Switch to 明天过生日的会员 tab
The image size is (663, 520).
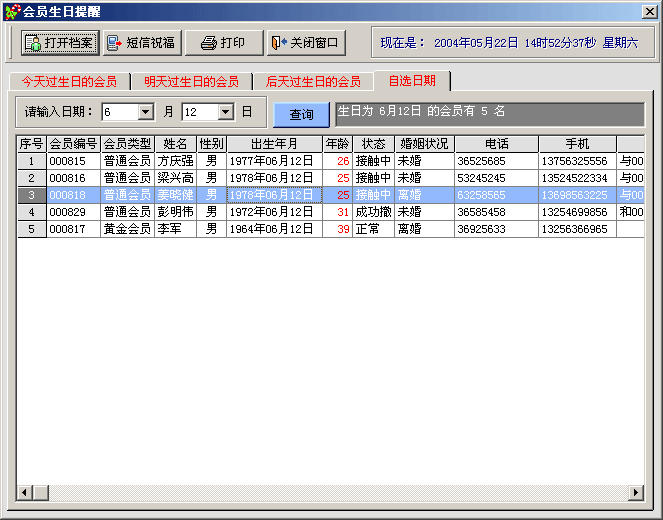click(x=191, y=82)
